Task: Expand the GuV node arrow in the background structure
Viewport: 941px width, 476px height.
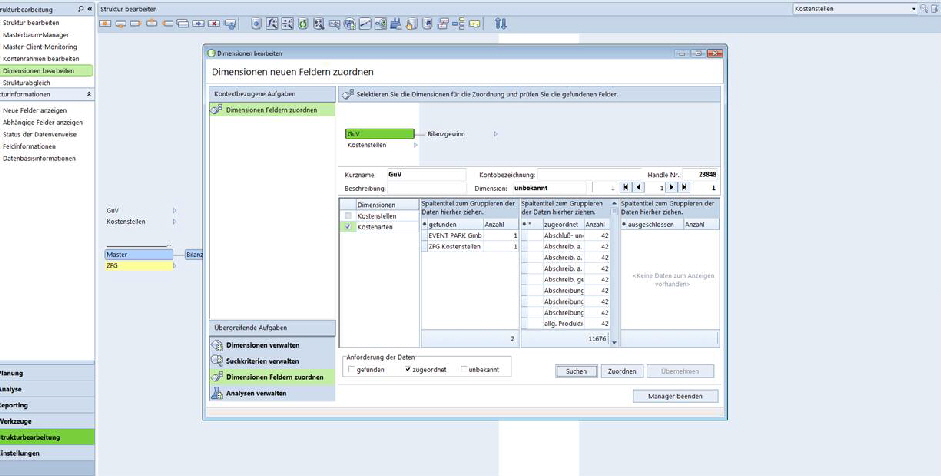Action: coord(175,211)
